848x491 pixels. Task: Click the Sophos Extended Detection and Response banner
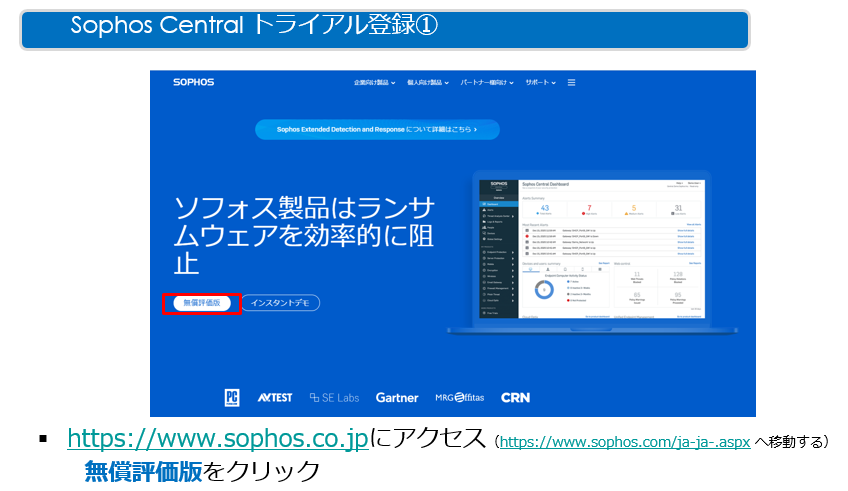(377, 130)
